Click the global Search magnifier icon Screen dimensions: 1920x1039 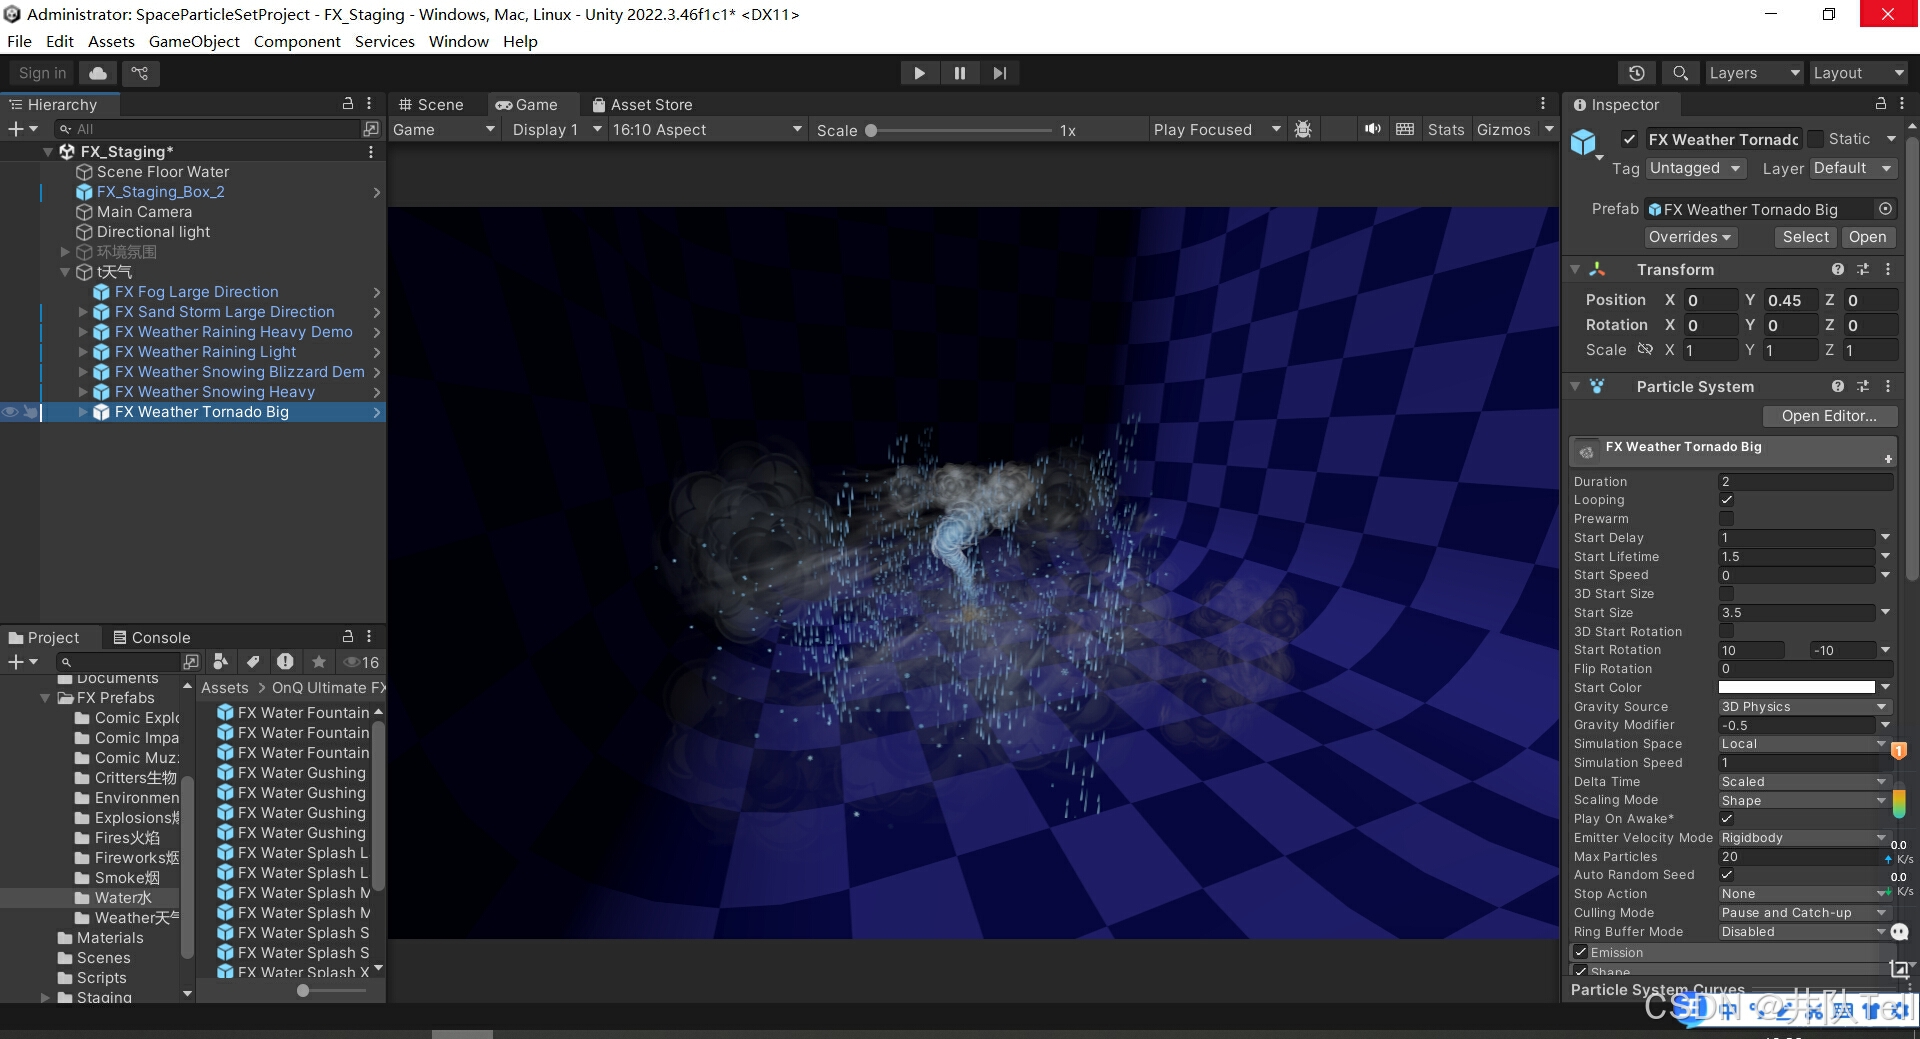click(x=1680, y=73)
